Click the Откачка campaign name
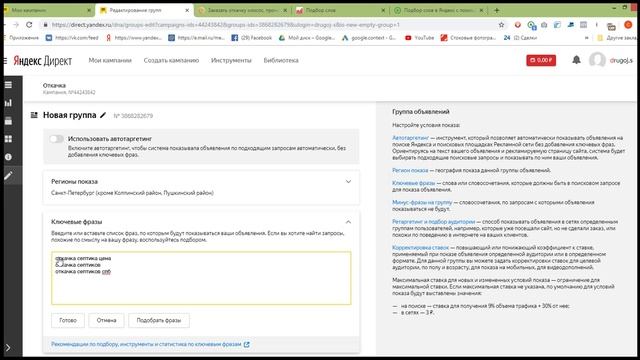 [x=54, y=85]
